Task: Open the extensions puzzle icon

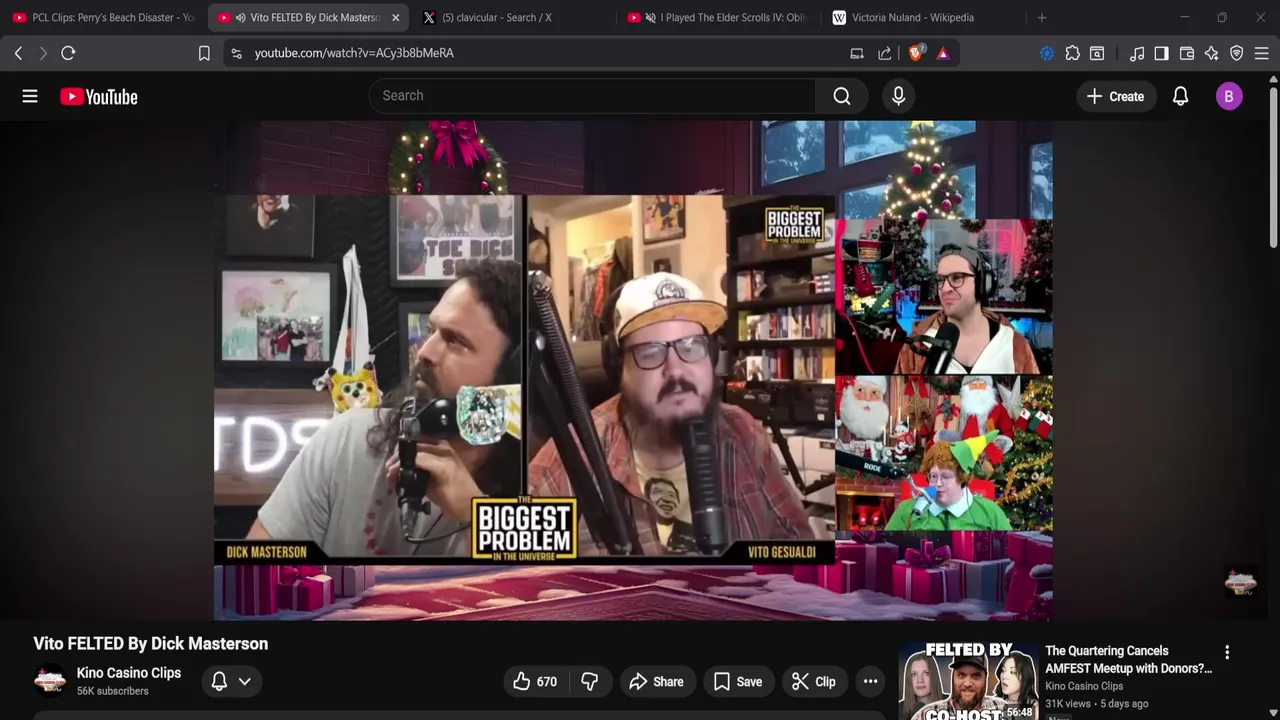Action: click(x=1072, y=53)
